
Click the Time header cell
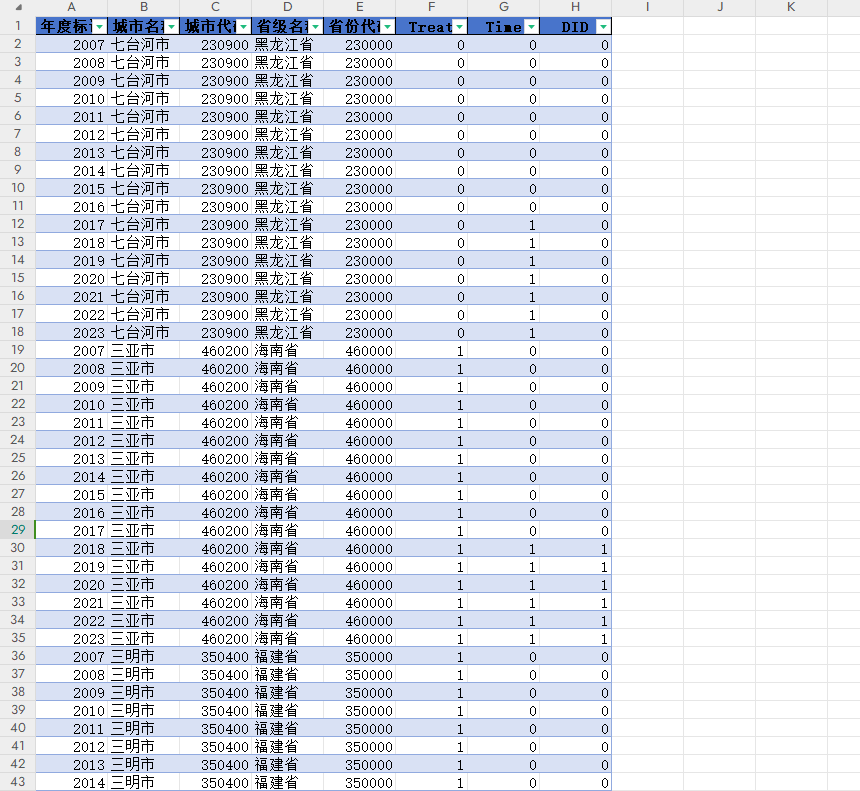503,26
